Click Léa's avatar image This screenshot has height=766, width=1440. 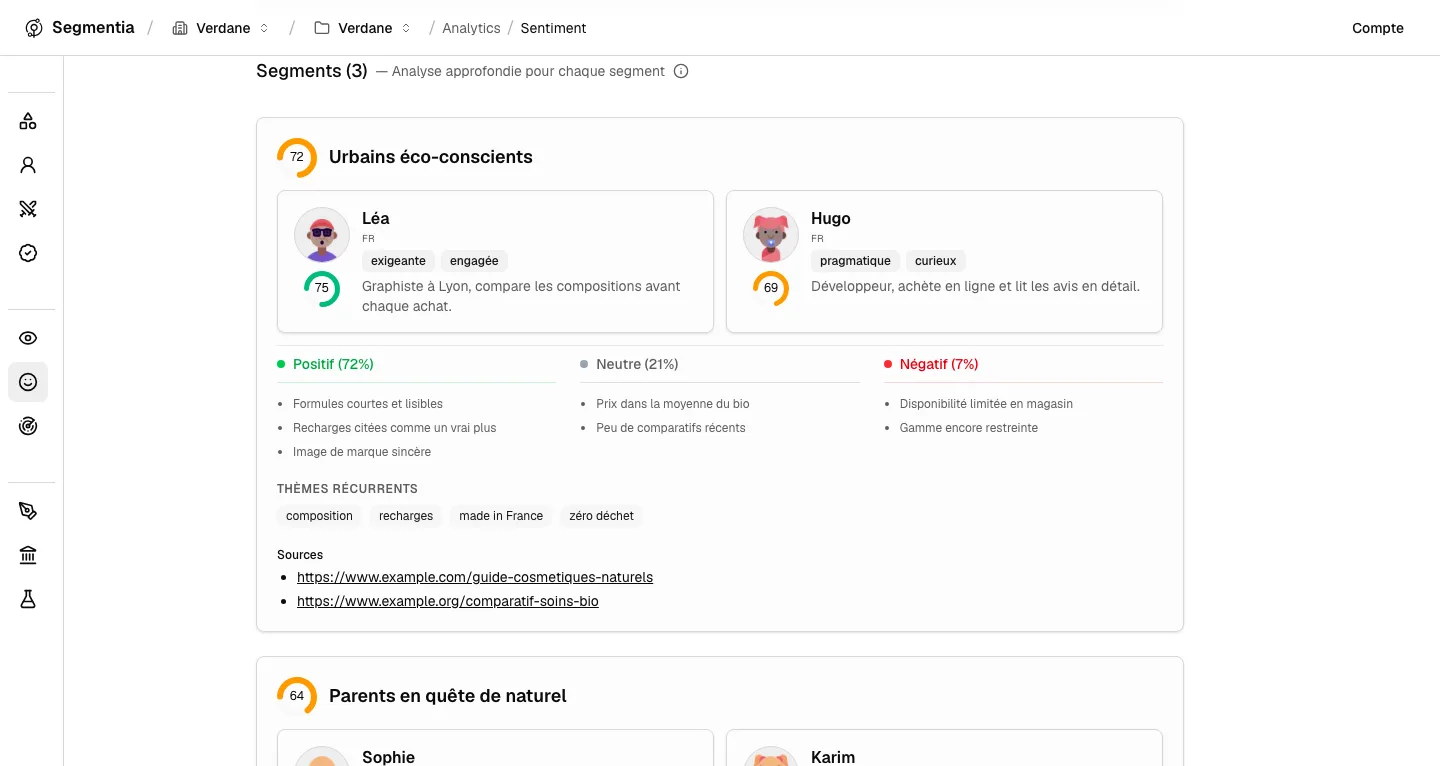click(322, 235)
